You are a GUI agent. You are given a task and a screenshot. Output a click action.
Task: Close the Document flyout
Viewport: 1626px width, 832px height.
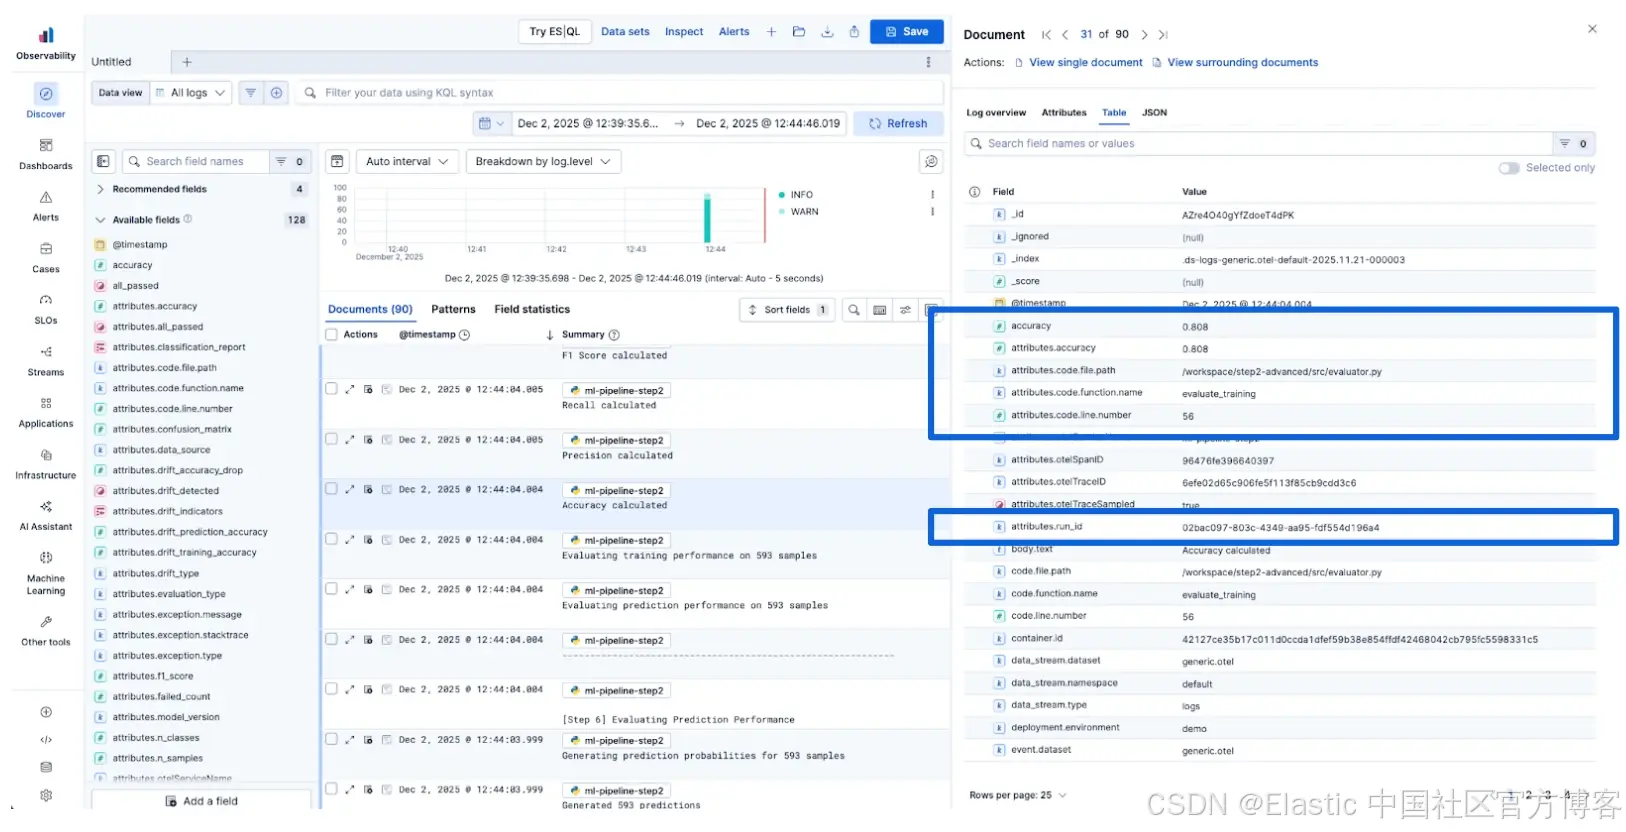click(x=1592, y=29)
